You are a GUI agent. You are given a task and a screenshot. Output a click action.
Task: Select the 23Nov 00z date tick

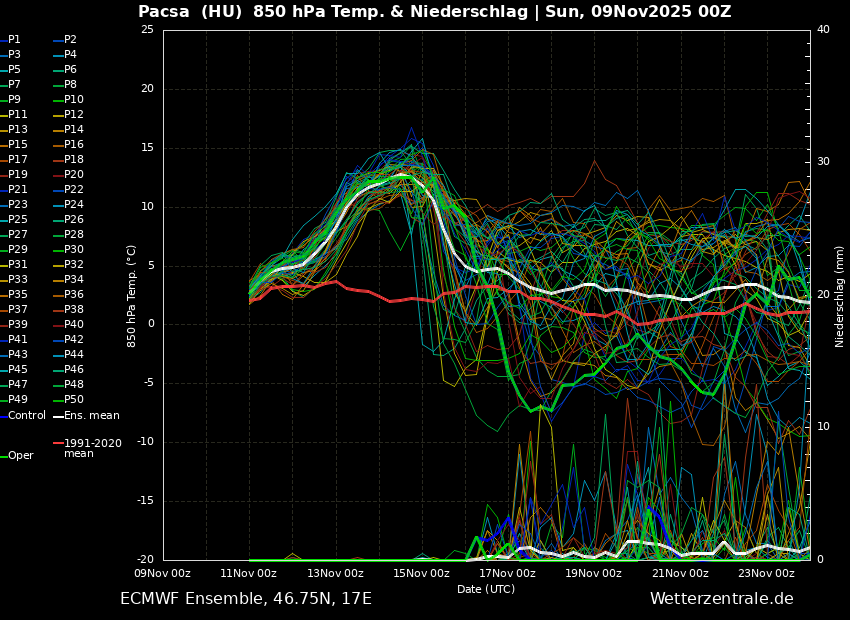click(x=766, y=573)
